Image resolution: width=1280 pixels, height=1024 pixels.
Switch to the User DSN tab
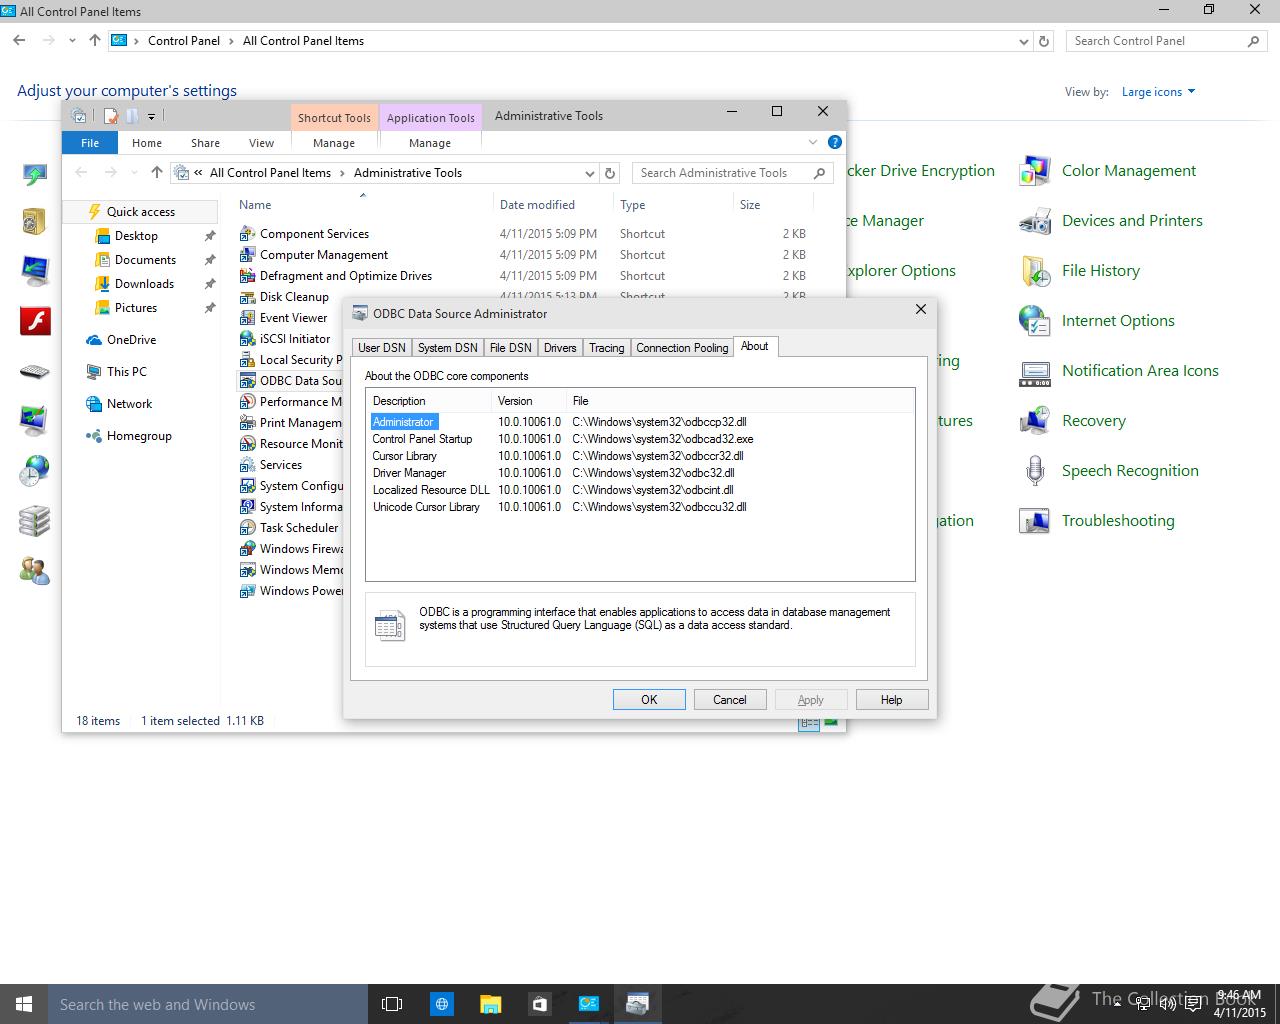coord(382,348)
